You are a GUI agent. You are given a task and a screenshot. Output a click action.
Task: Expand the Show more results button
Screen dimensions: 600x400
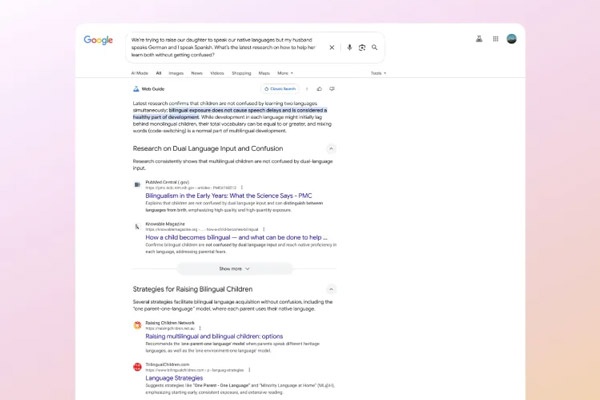coord(235,268)
